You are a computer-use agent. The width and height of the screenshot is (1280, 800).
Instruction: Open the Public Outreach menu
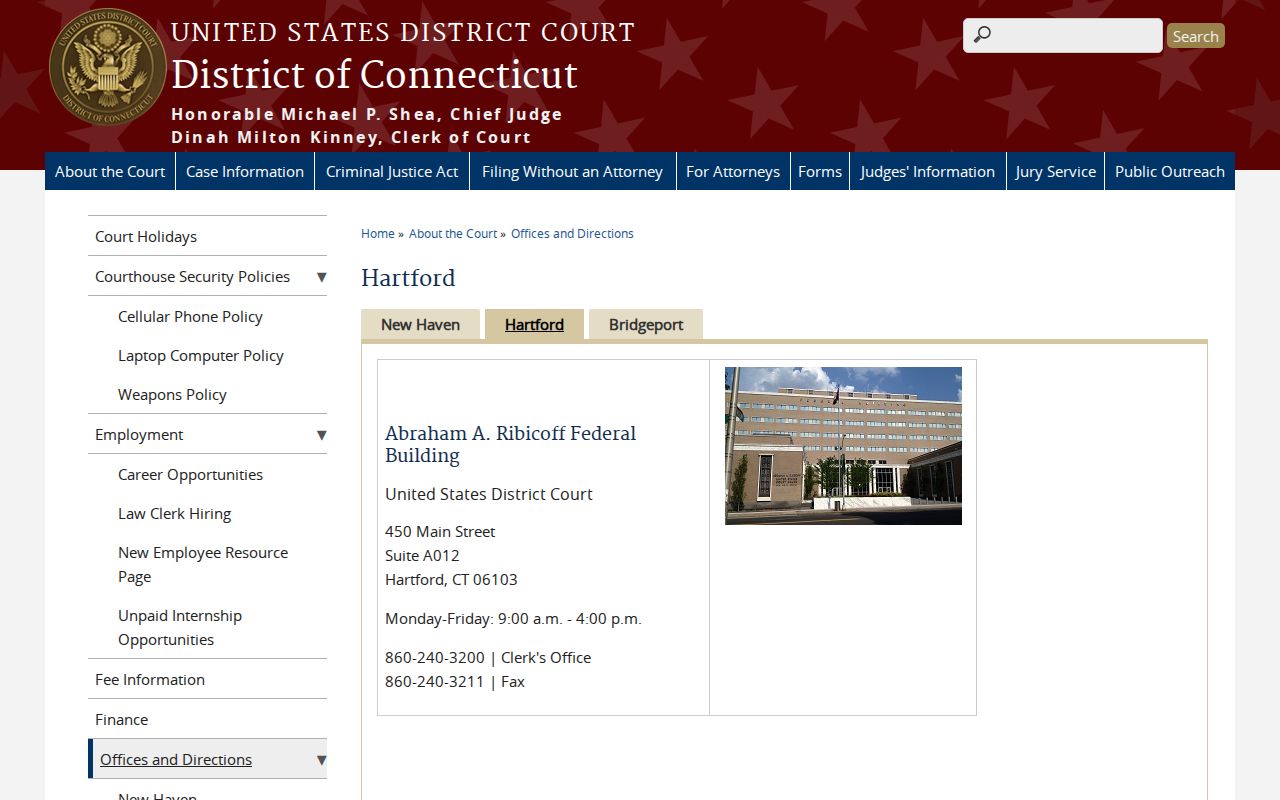click(x=1170, y=171)
